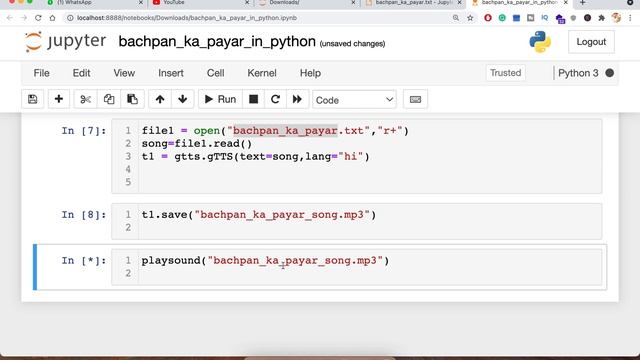Image resolution: width=640 pixels, height=360 pixels.
Task: Bookmark this page with the star icon
Action: 470,18
